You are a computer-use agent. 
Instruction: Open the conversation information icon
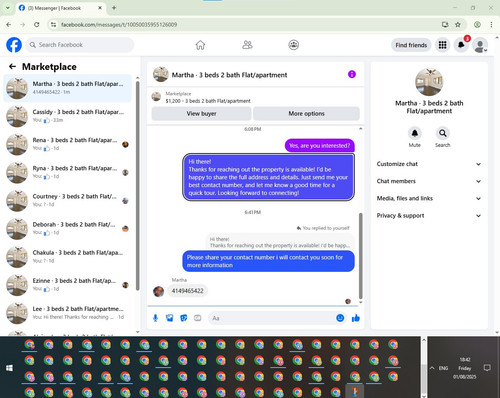pyautogui.click(x=352, y=74)
